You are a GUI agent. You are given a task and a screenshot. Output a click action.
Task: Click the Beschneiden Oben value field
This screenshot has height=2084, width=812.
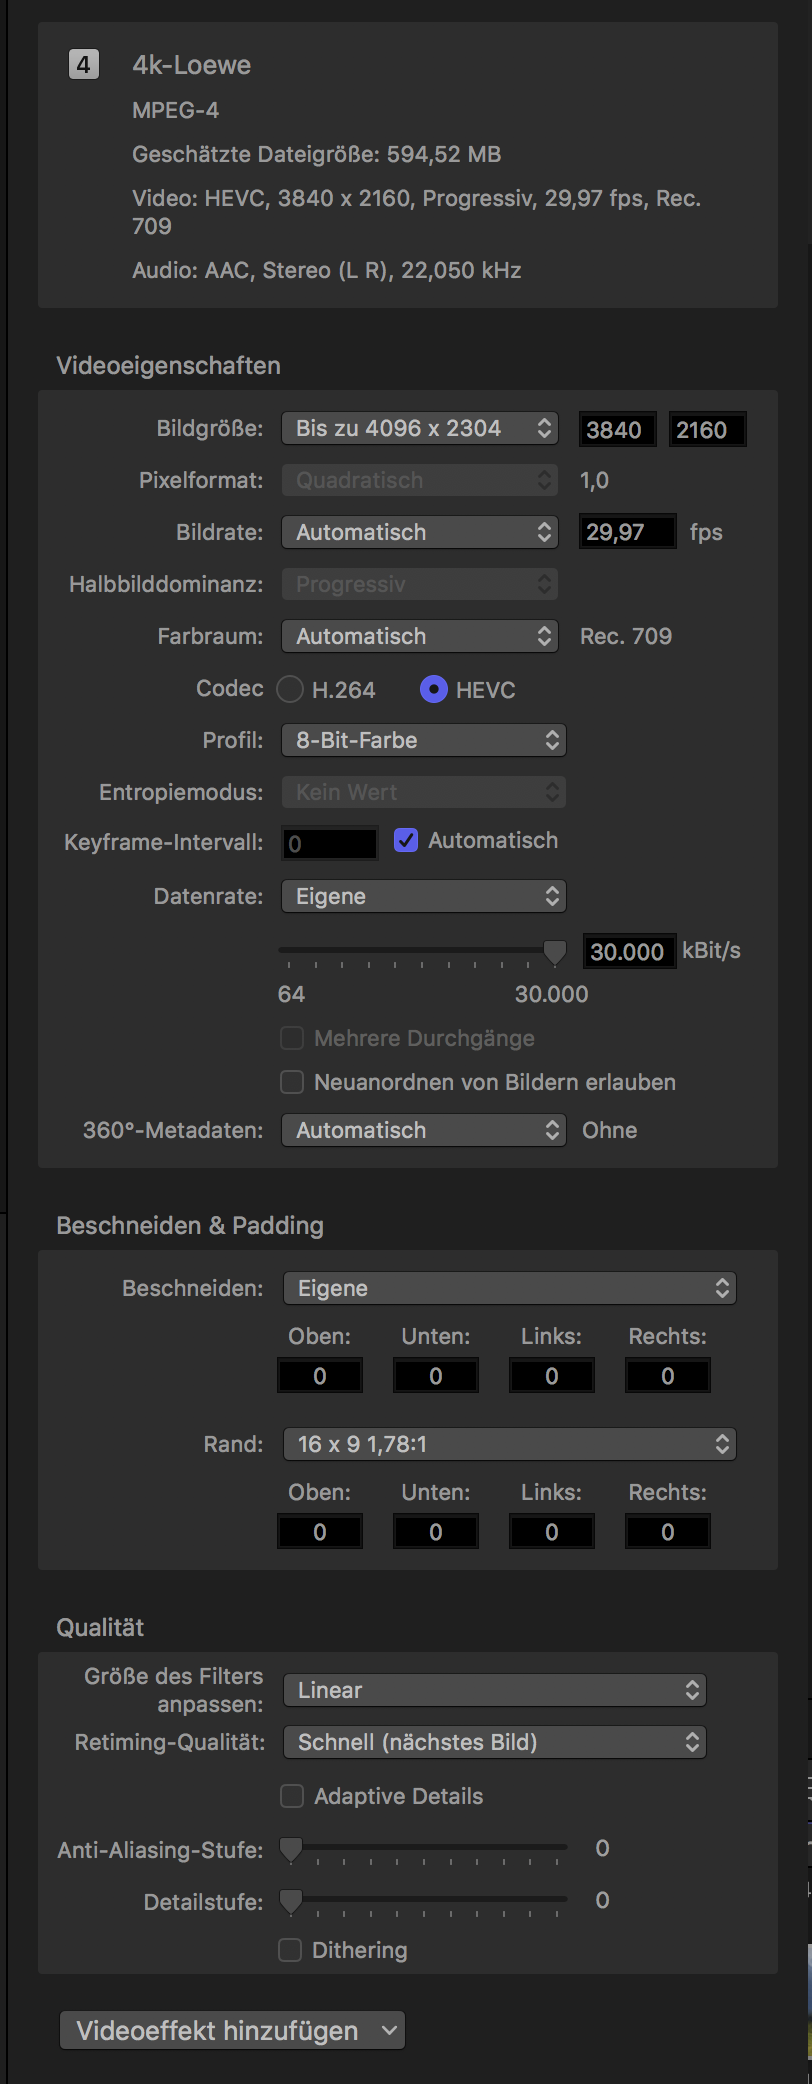[x=320, y=1376]
